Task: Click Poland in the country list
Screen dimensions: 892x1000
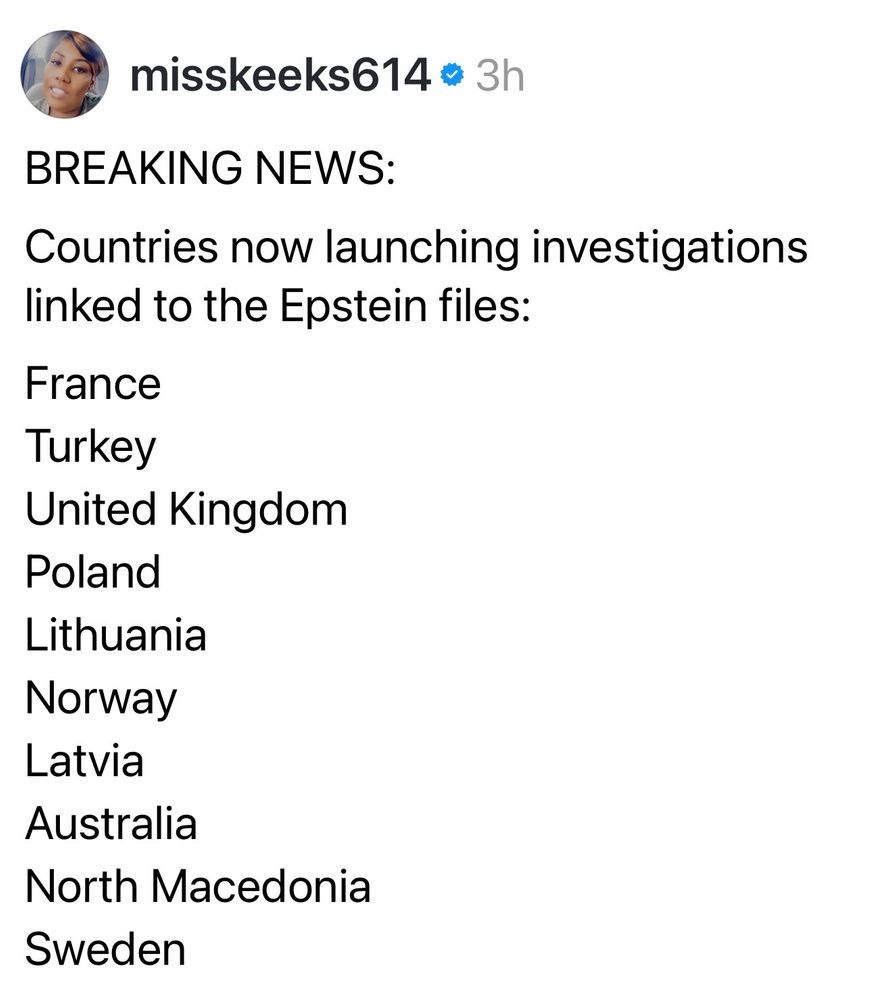Action: pyautogui.click(x=92, y=573)
